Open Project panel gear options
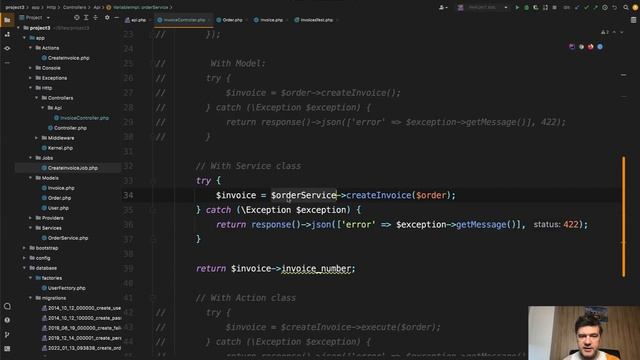This screenshot has height=360, width=640. (x=107, y=18)
